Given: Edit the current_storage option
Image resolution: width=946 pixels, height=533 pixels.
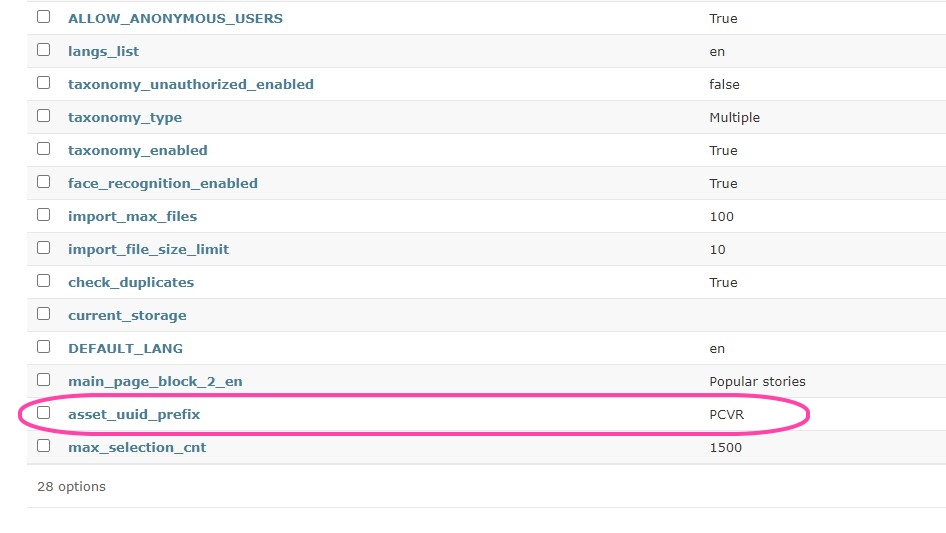Looking at the screenshot, I should point(127,316).
